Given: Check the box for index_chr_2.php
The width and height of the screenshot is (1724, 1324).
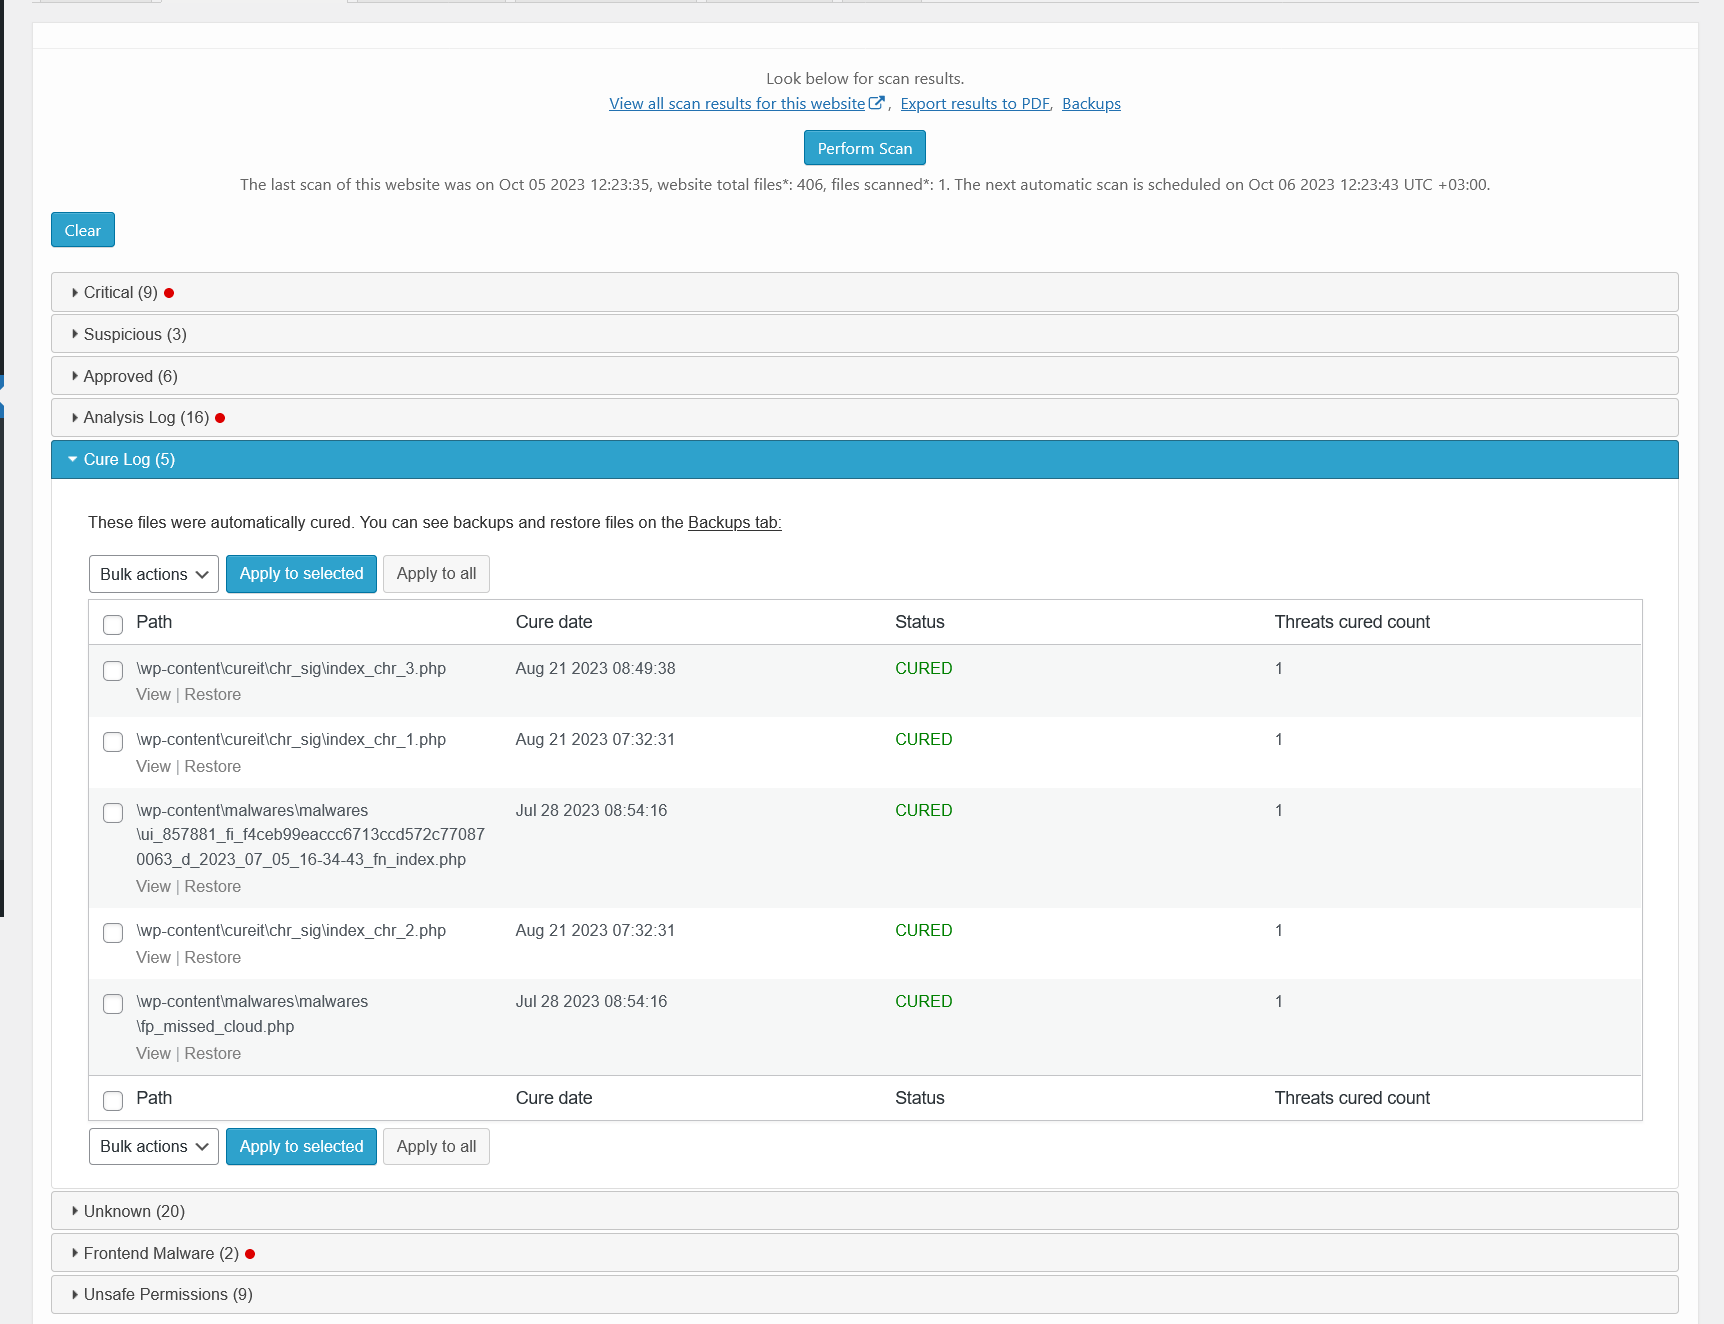Looking at the screenshot, I should point(113,933).
